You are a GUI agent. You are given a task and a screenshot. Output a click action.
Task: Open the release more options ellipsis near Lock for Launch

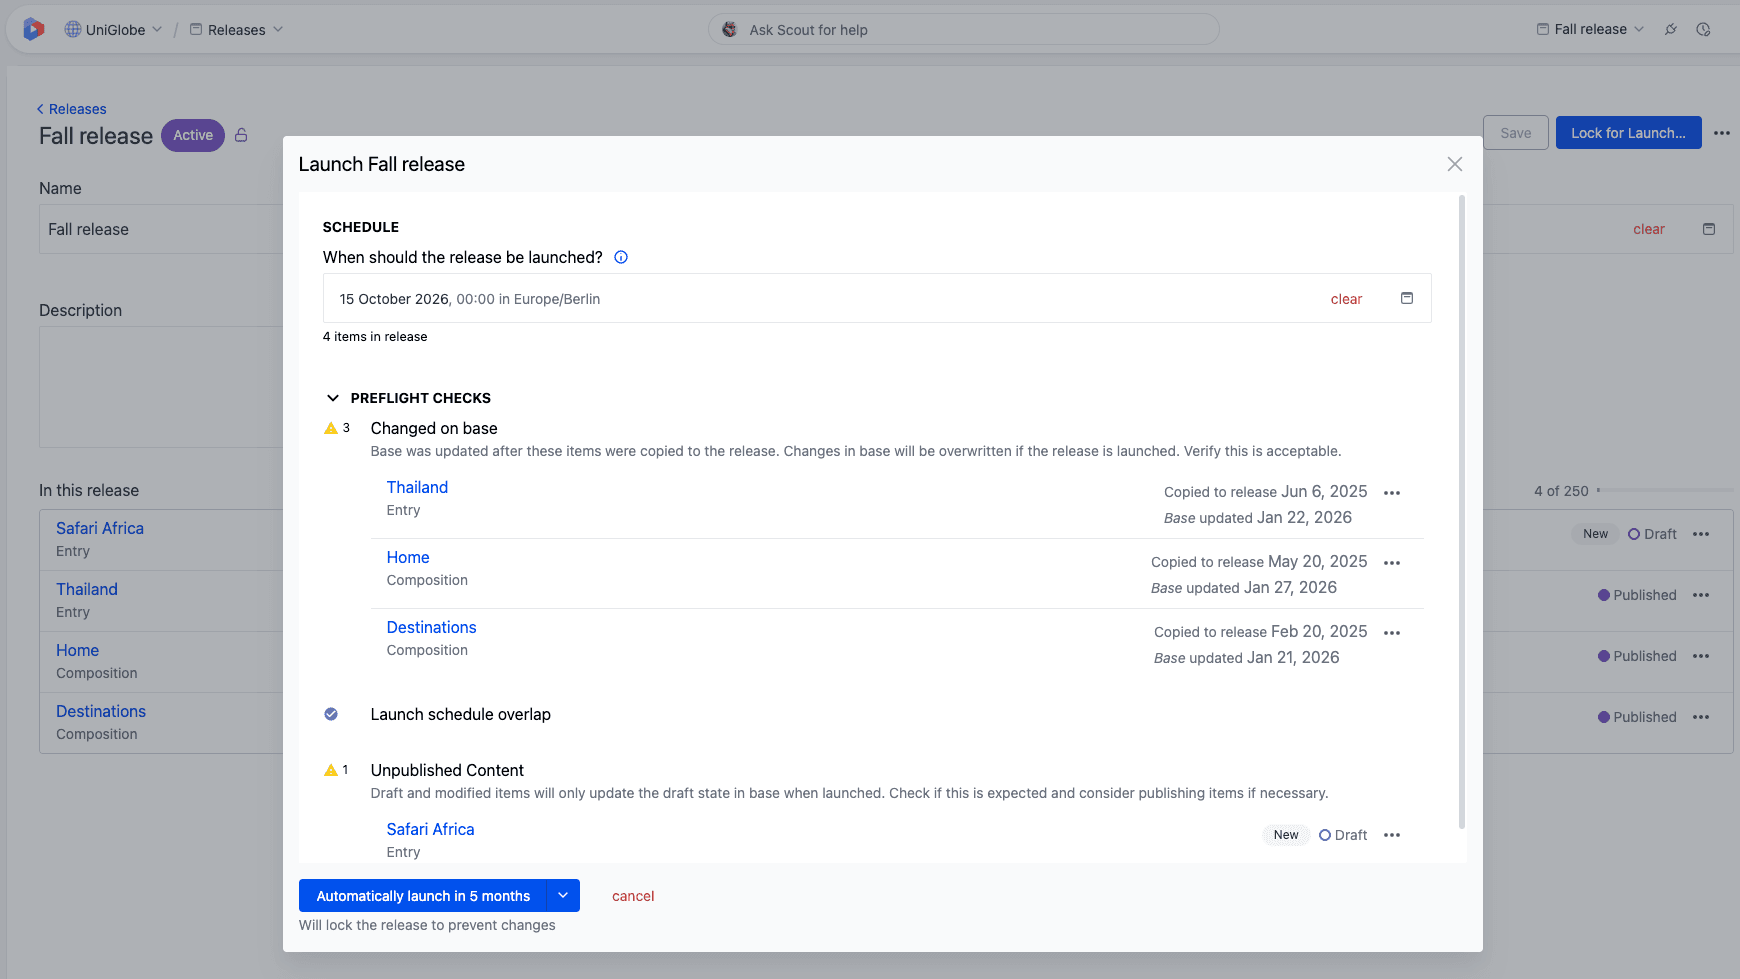tap(1721, 132)
